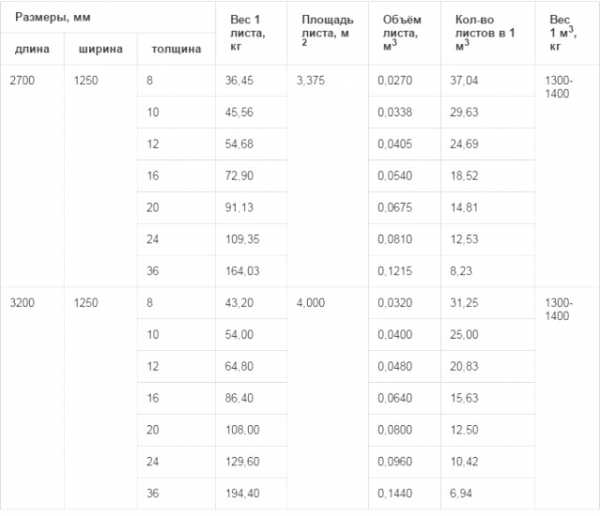The height and width of the screenshot is (516, 600).
Task: Click the volume value 0,1440
Action: [x=400, y=492]
